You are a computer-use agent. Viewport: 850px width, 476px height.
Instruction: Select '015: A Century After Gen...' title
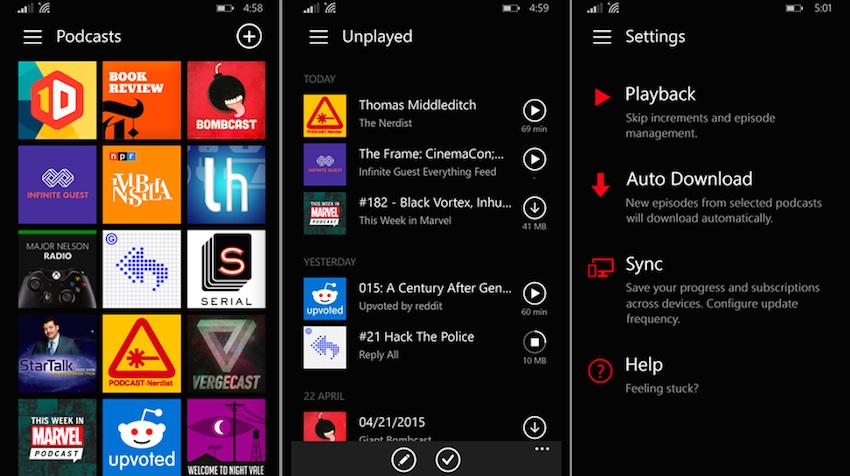(x=435, y=288)
